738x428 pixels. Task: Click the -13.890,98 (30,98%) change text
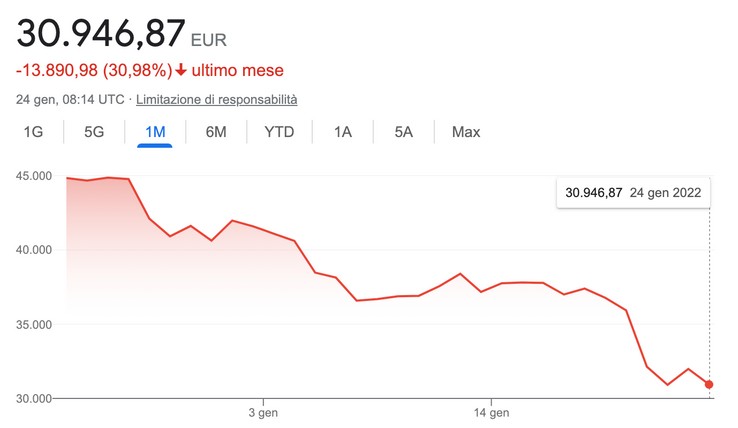(x=94, y=70)
